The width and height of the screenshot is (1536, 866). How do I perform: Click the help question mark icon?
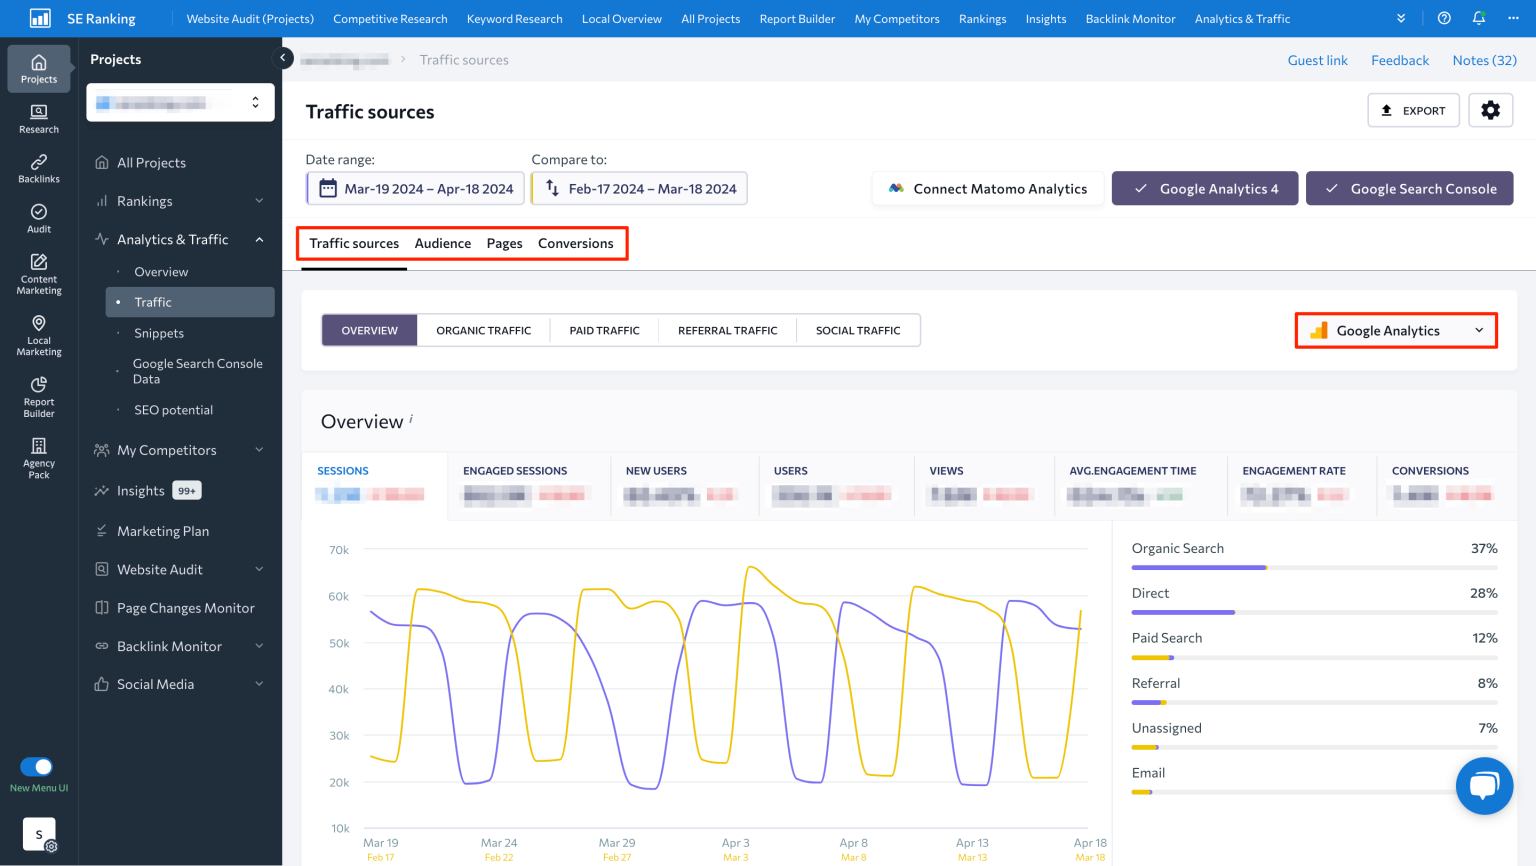pos(1441,18)
